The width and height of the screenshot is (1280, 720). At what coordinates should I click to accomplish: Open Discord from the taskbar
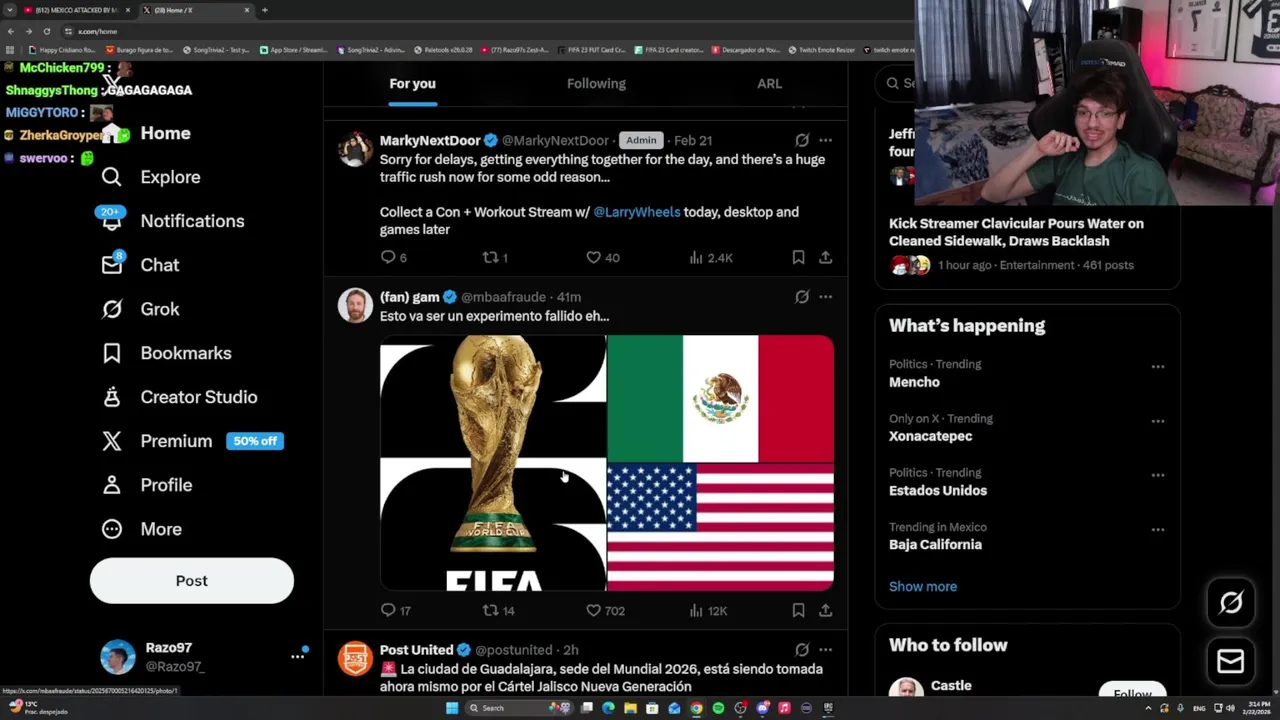click(x=762, y=708)
